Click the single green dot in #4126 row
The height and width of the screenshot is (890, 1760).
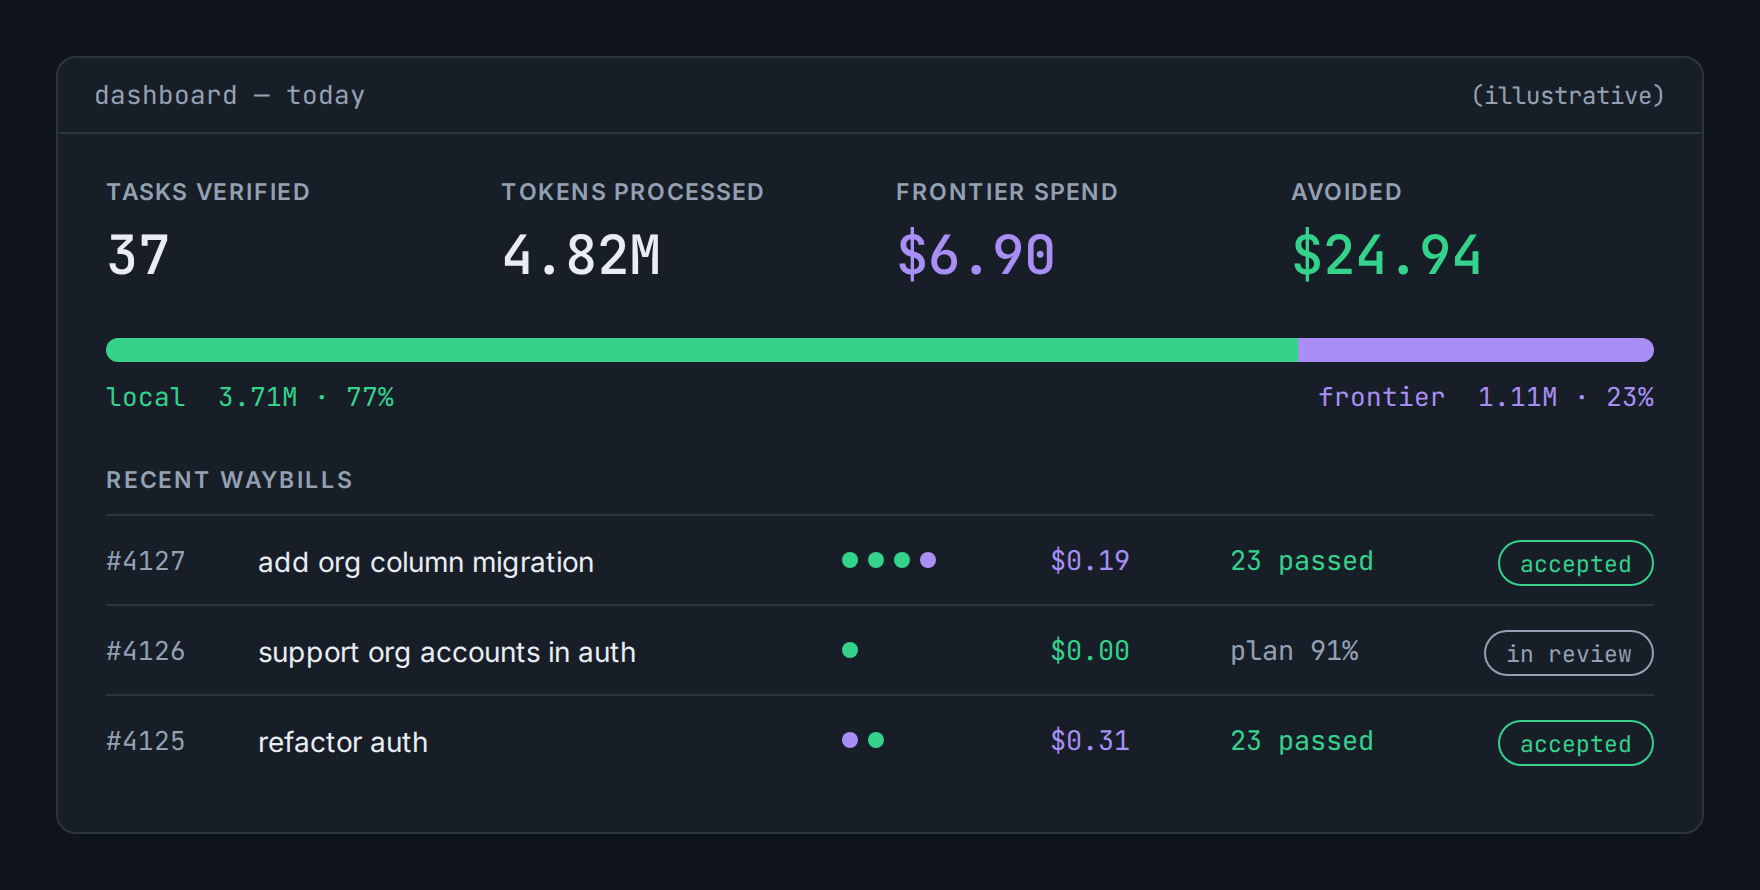point(850,650)
